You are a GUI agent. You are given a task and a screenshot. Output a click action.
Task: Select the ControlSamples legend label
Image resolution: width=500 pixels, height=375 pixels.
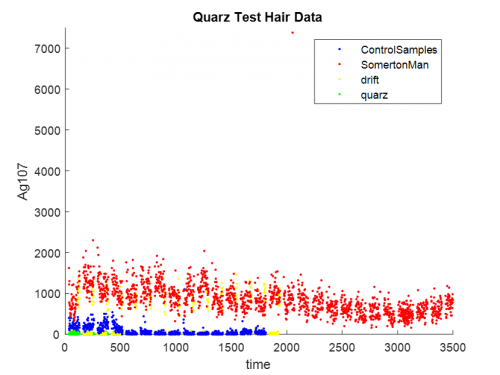coord(399,50)
